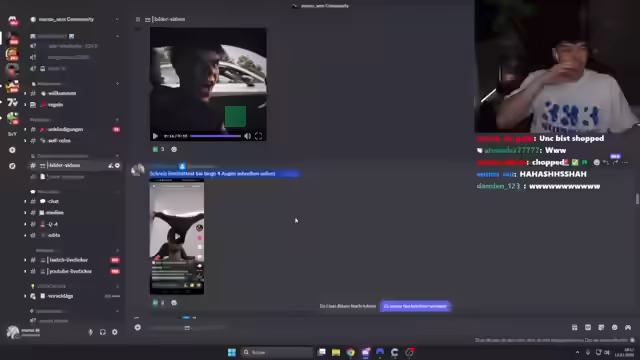The image size is (640, 360).
Task: Click the chat scrollbar on the right
Action: click(637, 199)
